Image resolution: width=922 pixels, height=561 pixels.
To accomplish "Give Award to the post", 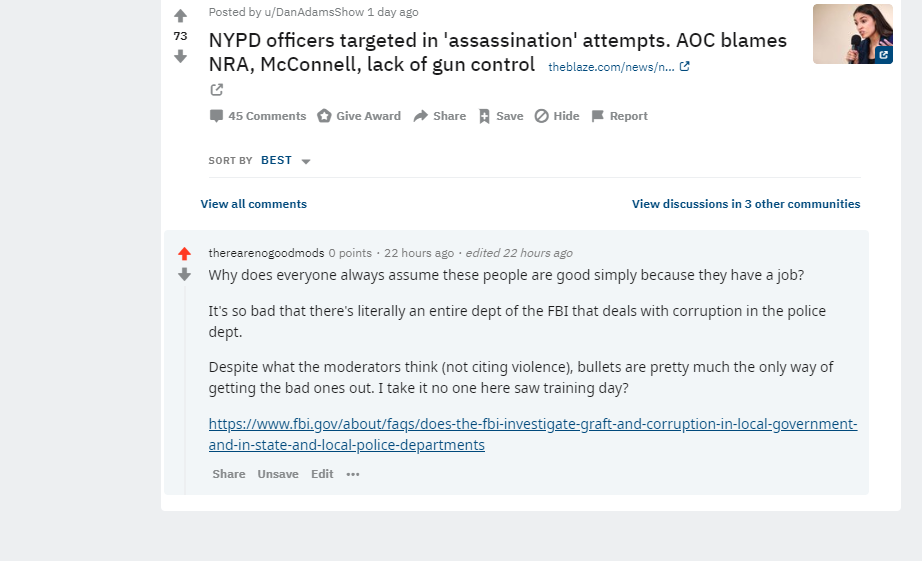I will click(x=359, y=116).
